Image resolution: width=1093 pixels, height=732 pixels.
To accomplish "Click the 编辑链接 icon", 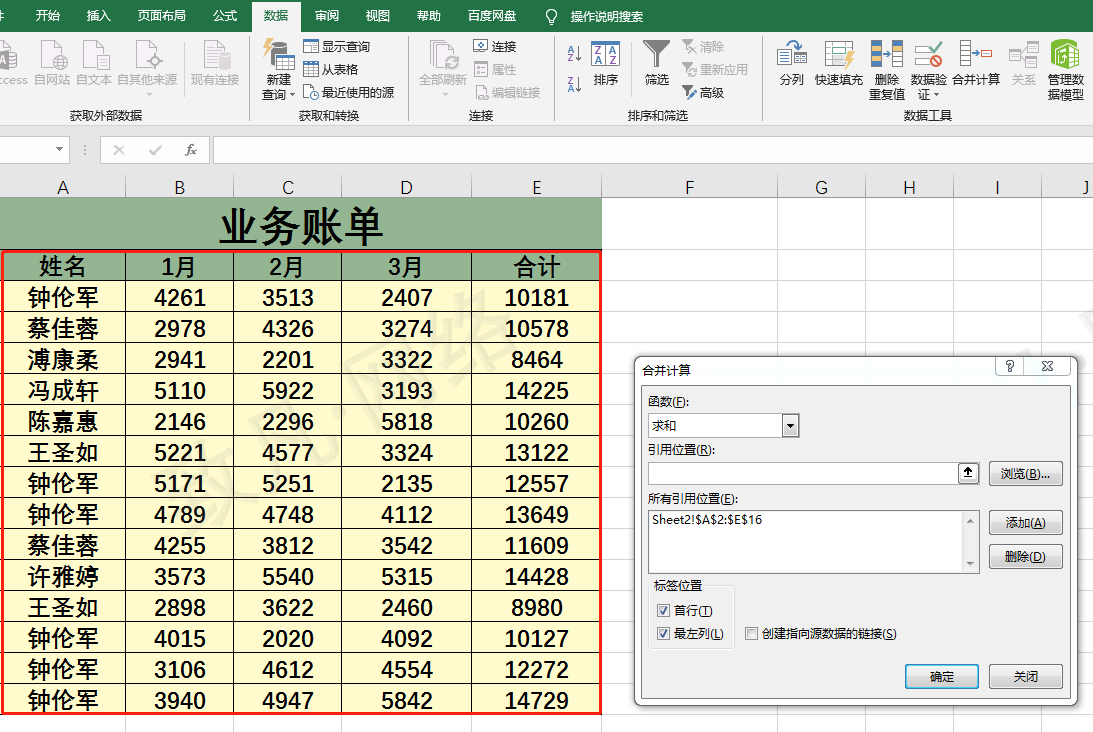I will coord(482,92).
